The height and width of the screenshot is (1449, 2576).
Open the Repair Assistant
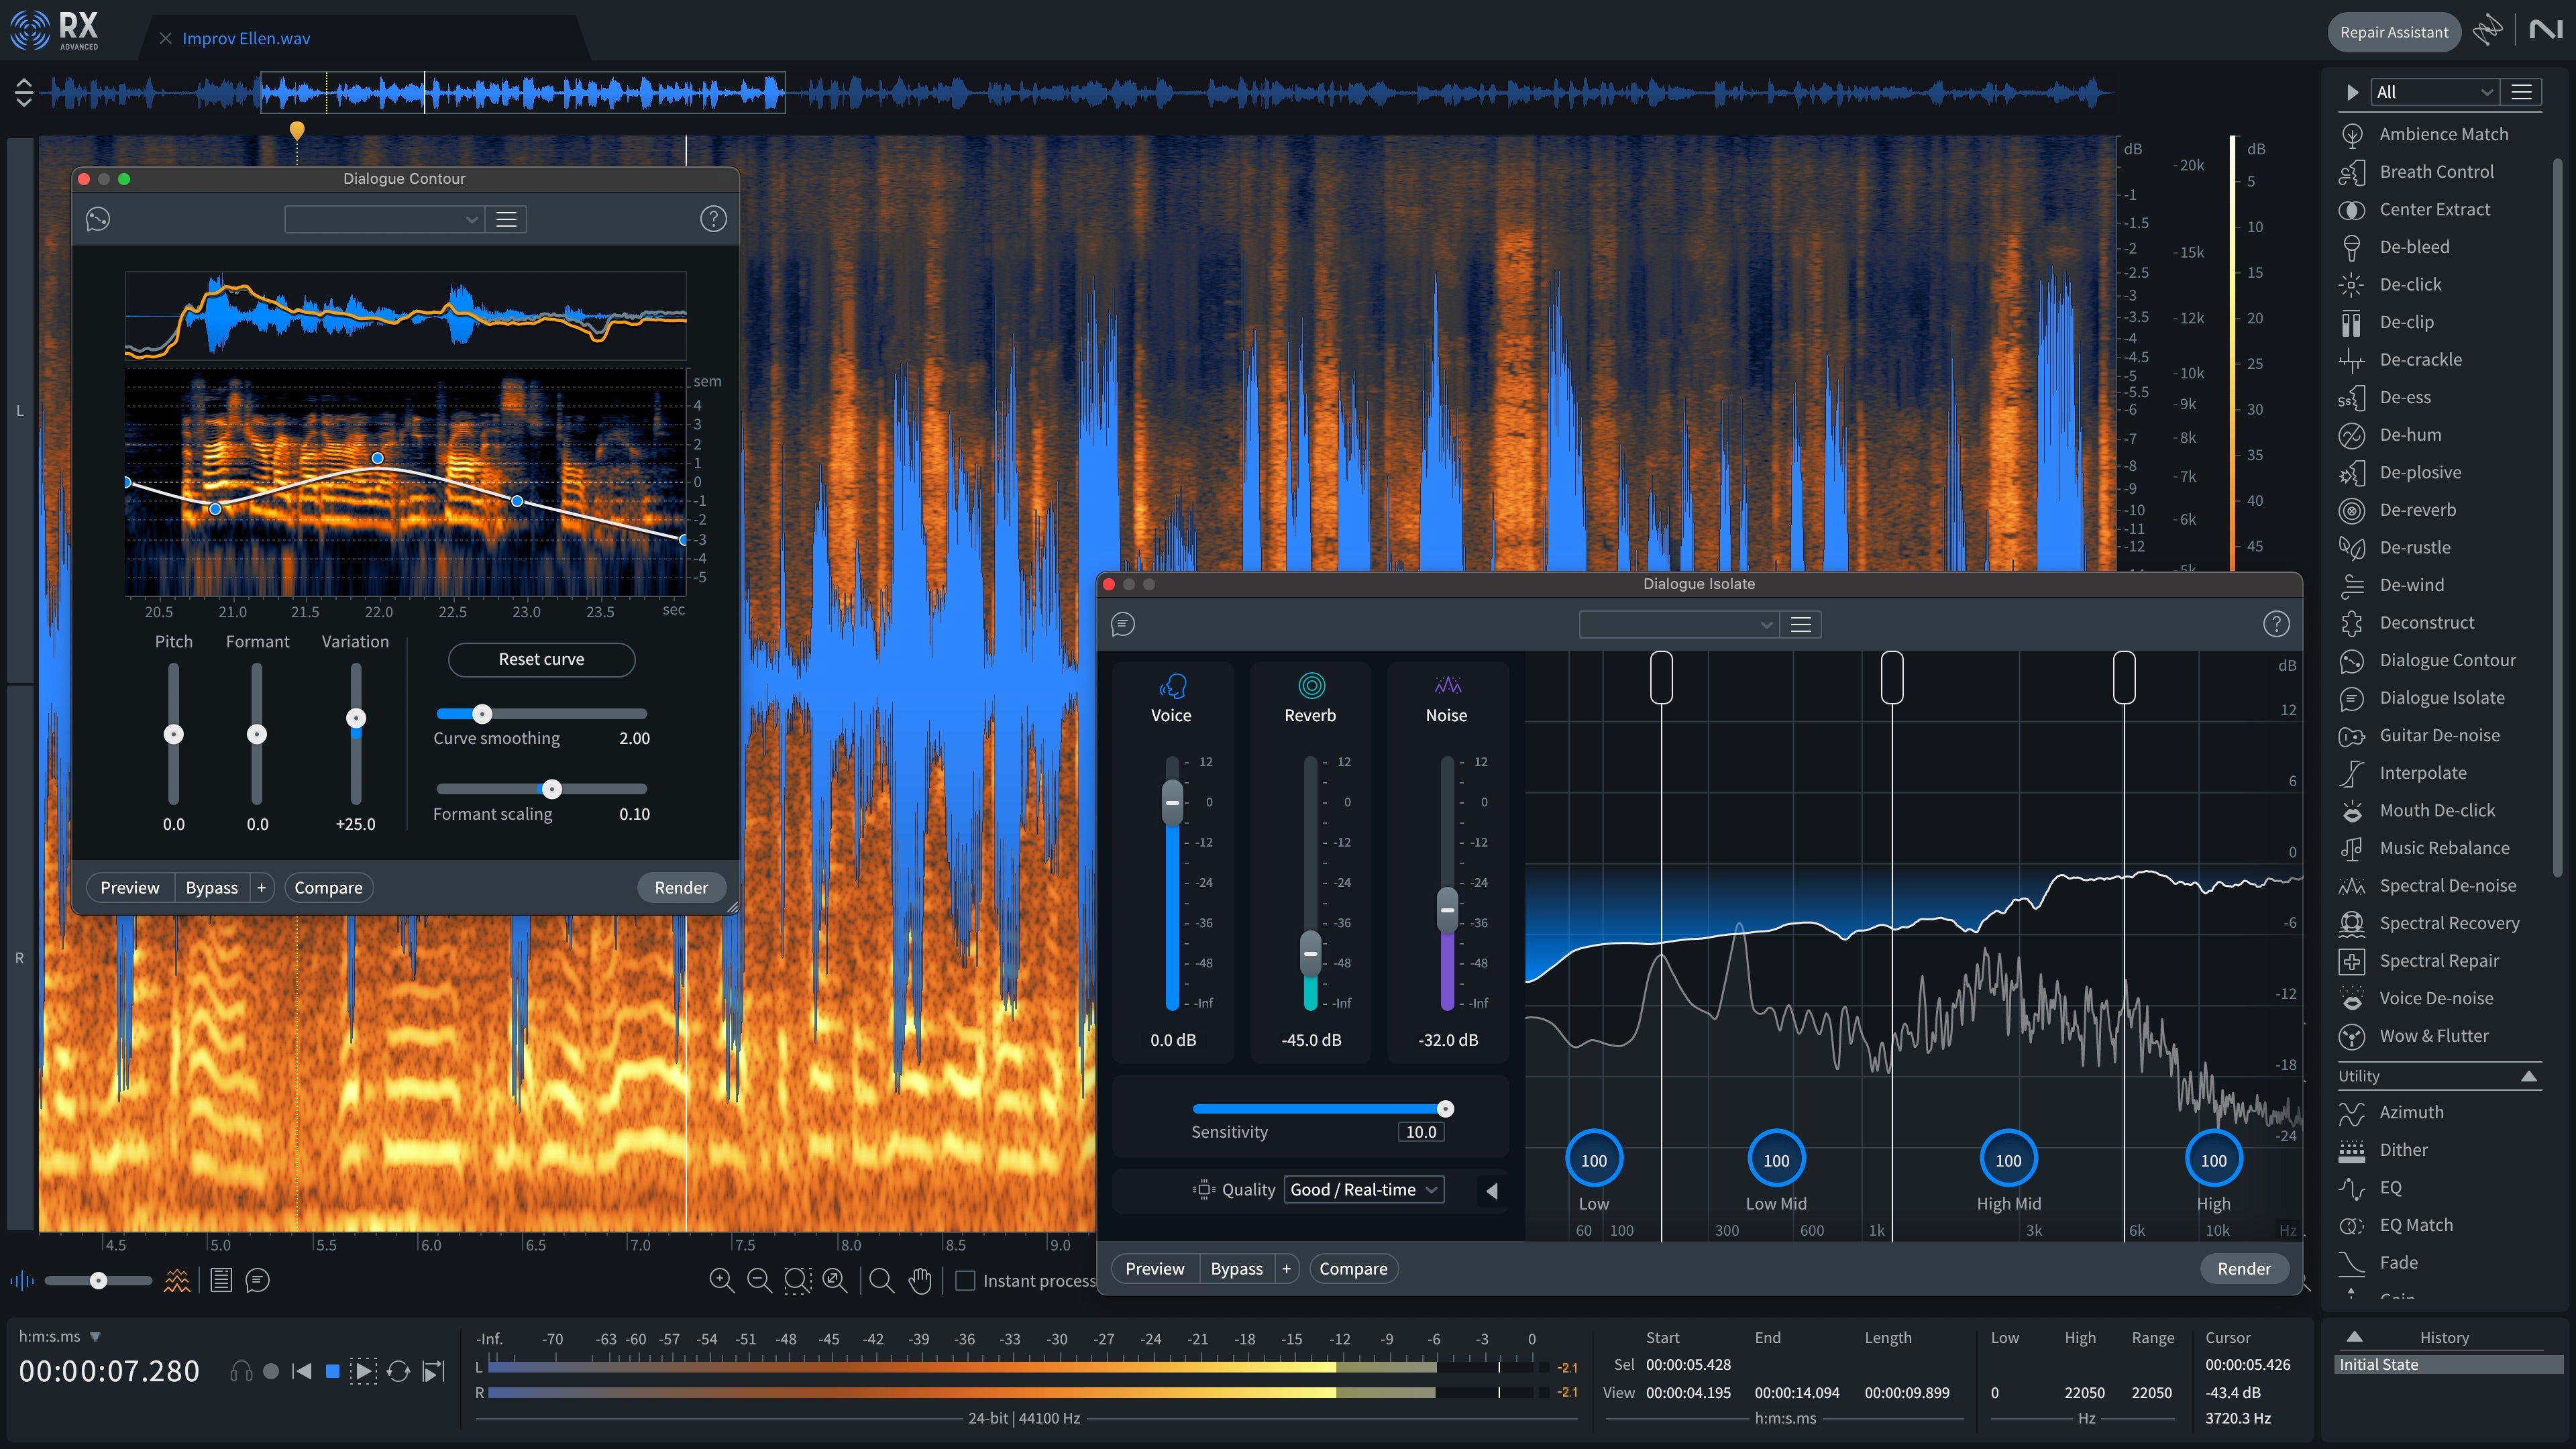[x=2393, y=31]
